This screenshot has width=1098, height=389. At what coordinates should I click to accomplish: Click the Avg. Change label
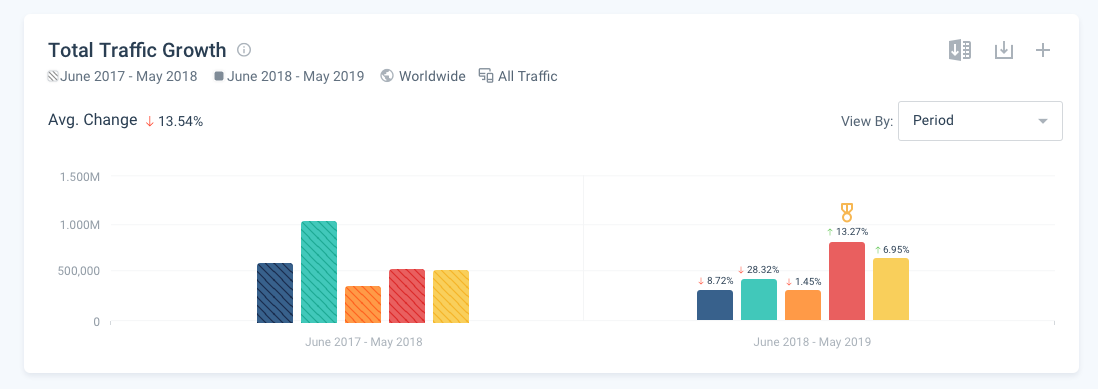pos(92,120)
